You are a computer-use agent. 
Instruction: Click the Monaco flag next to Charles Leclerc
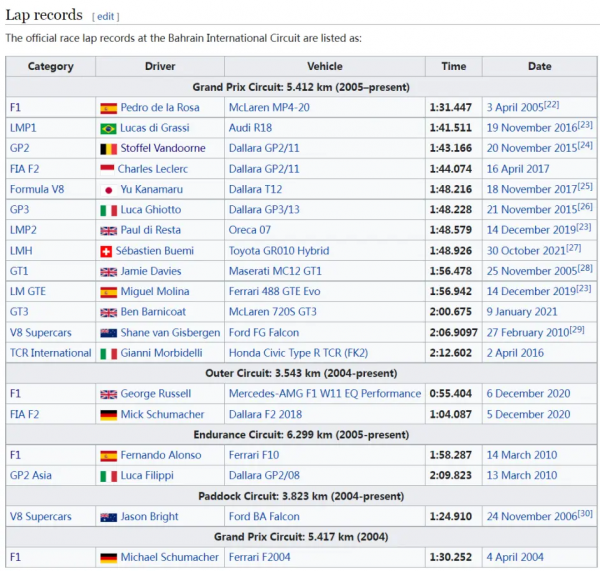108,169
